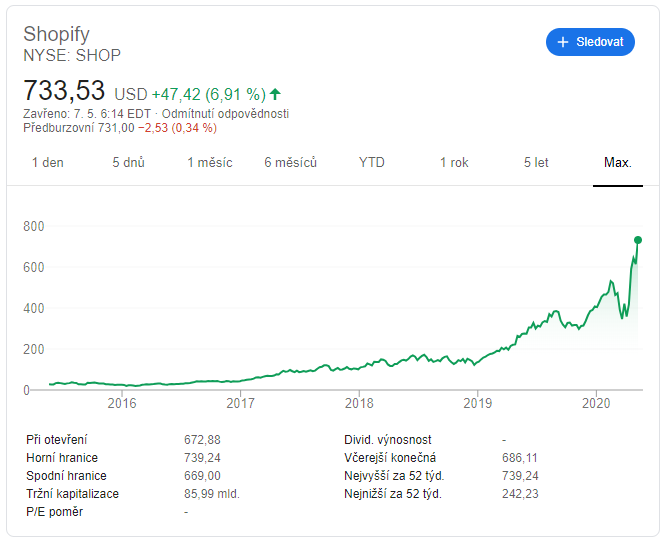Screen dimensions: 665x545
Task: Open the Odmítnutí odpovědnosti disclaimer link
Action: tap(225, 114)
